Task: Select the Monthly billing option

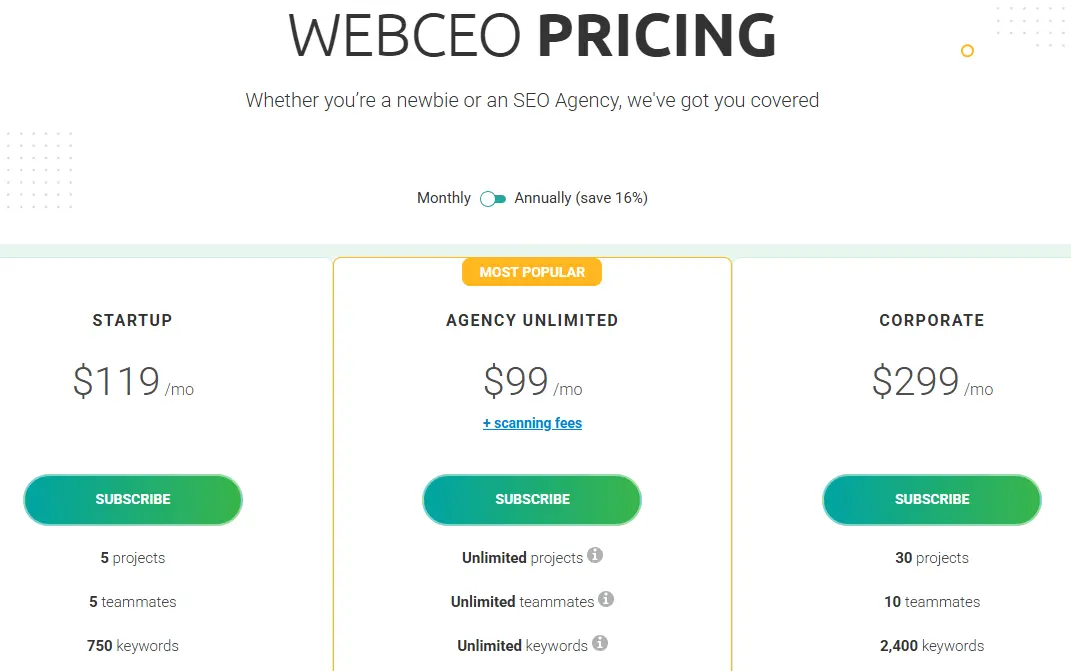Action: coord(443,198)
